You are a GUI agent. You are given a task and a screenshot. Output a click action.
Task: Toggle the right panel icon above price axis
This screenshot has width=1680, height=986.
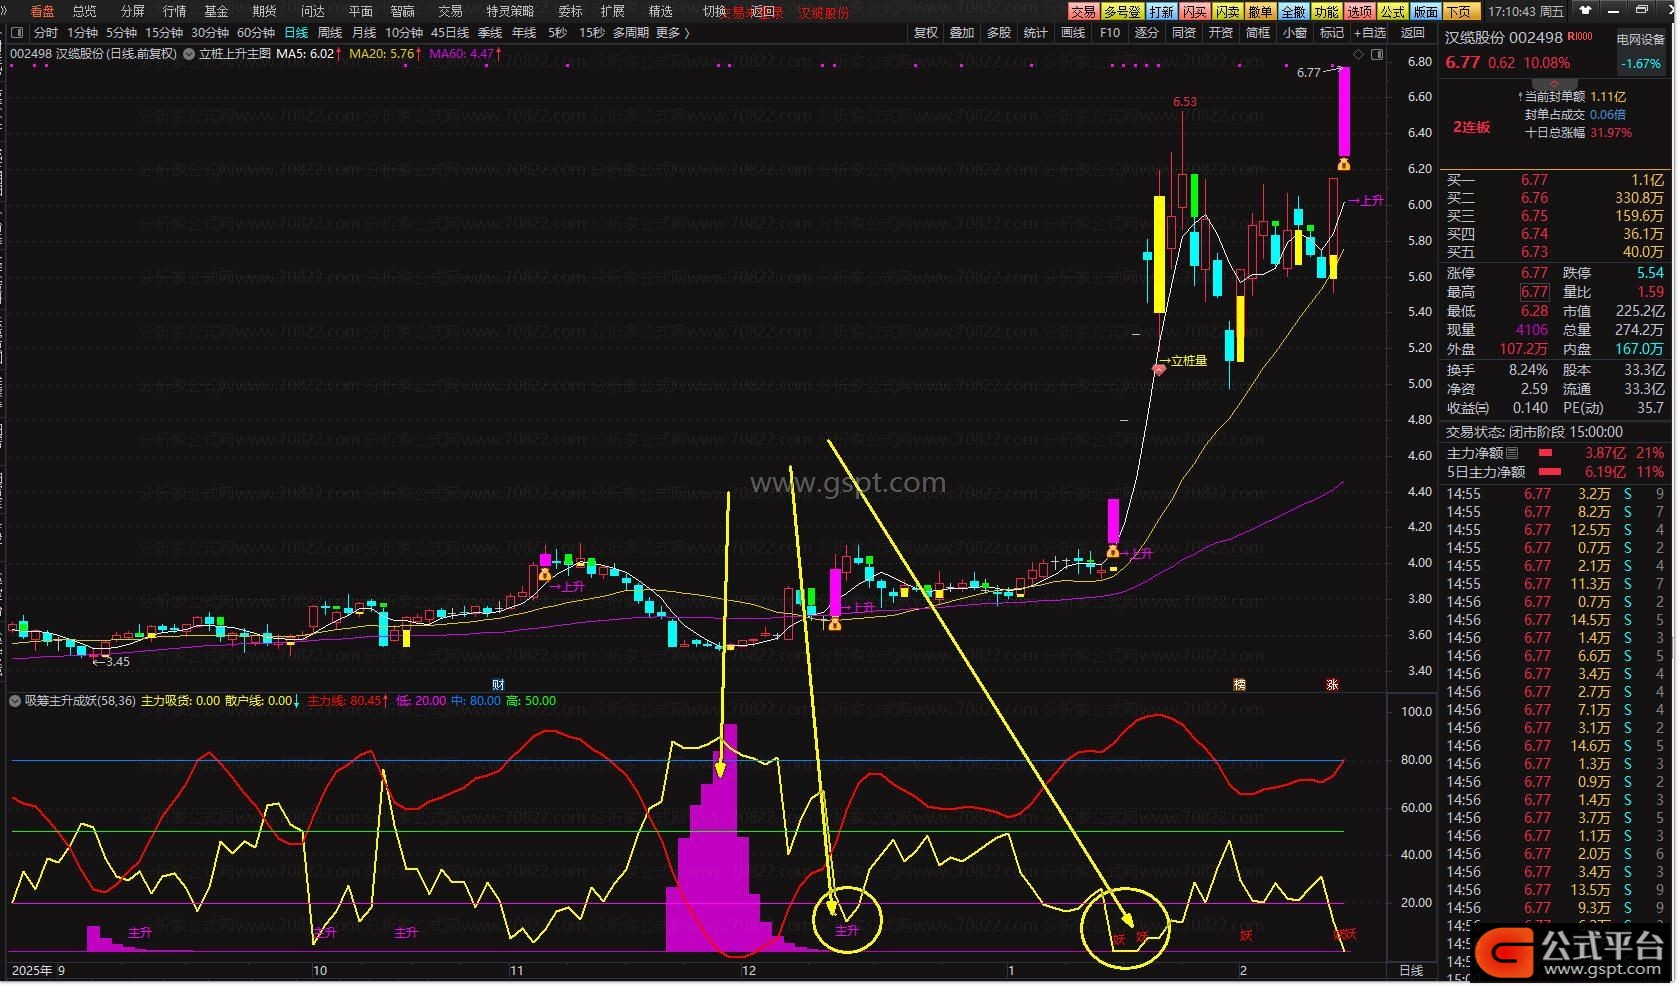point(1377,54)
